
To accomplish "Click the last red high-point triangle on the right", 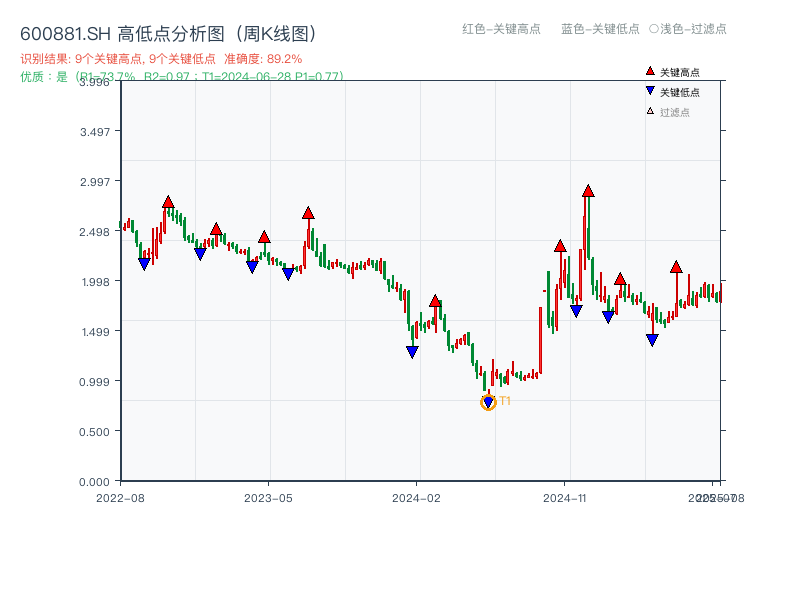I will [676, 267].
